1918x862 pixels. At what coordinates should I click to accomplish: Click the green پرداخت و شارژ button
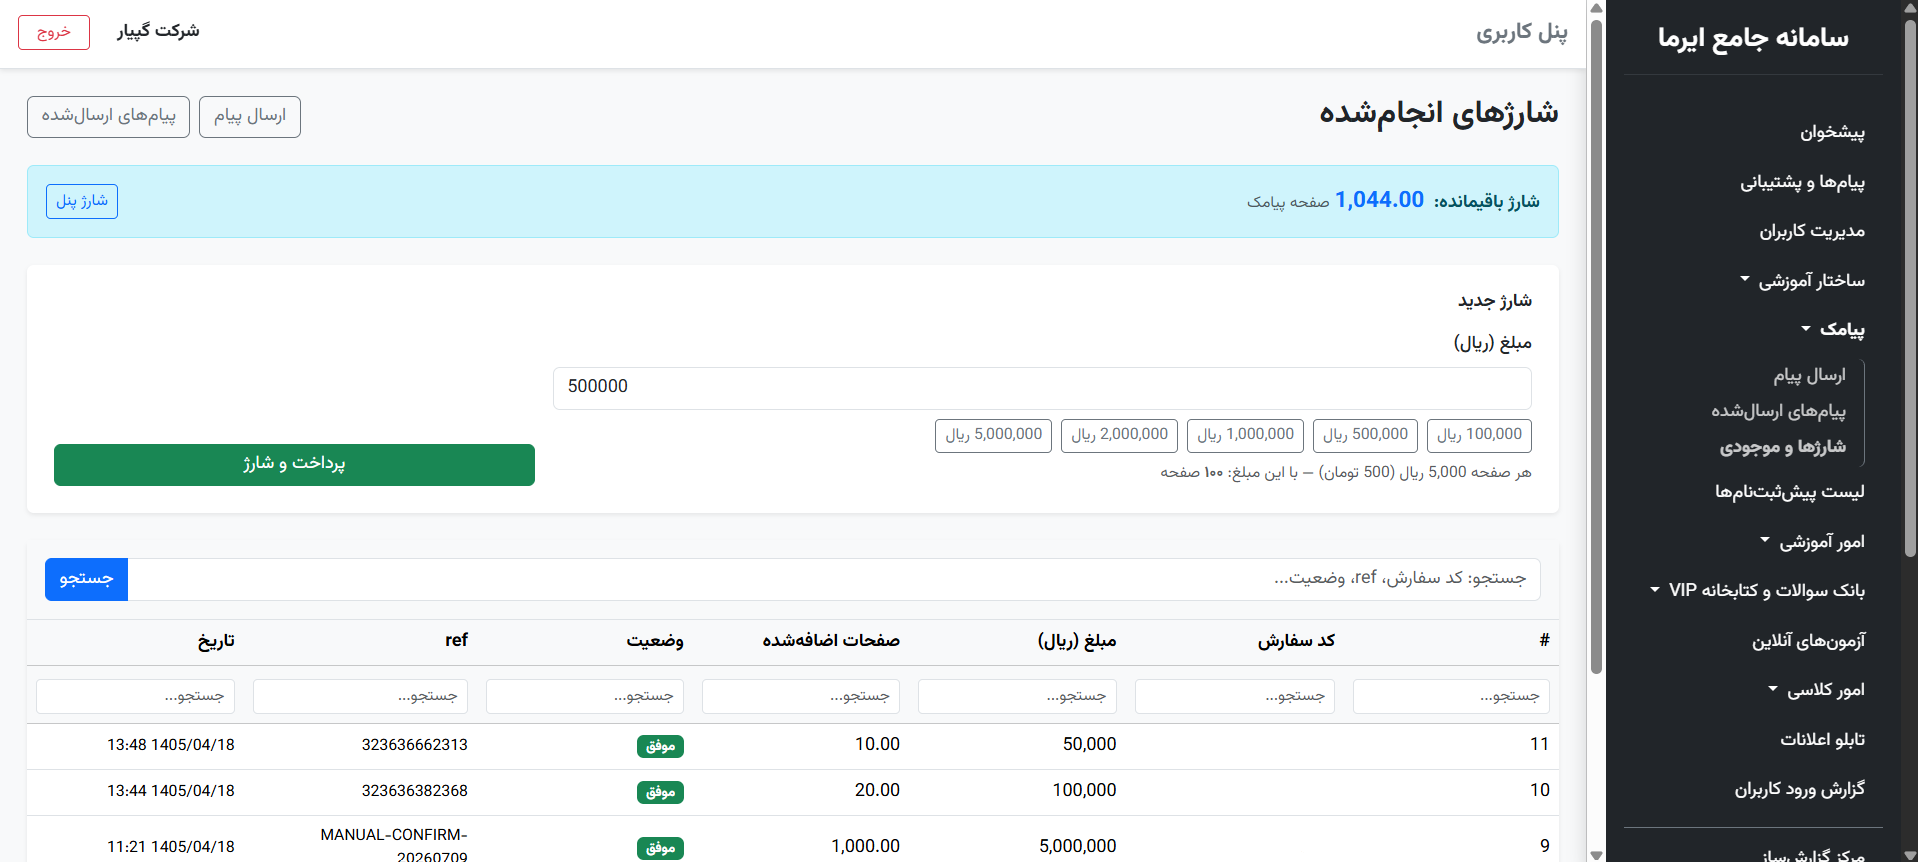tap(294, 465)
